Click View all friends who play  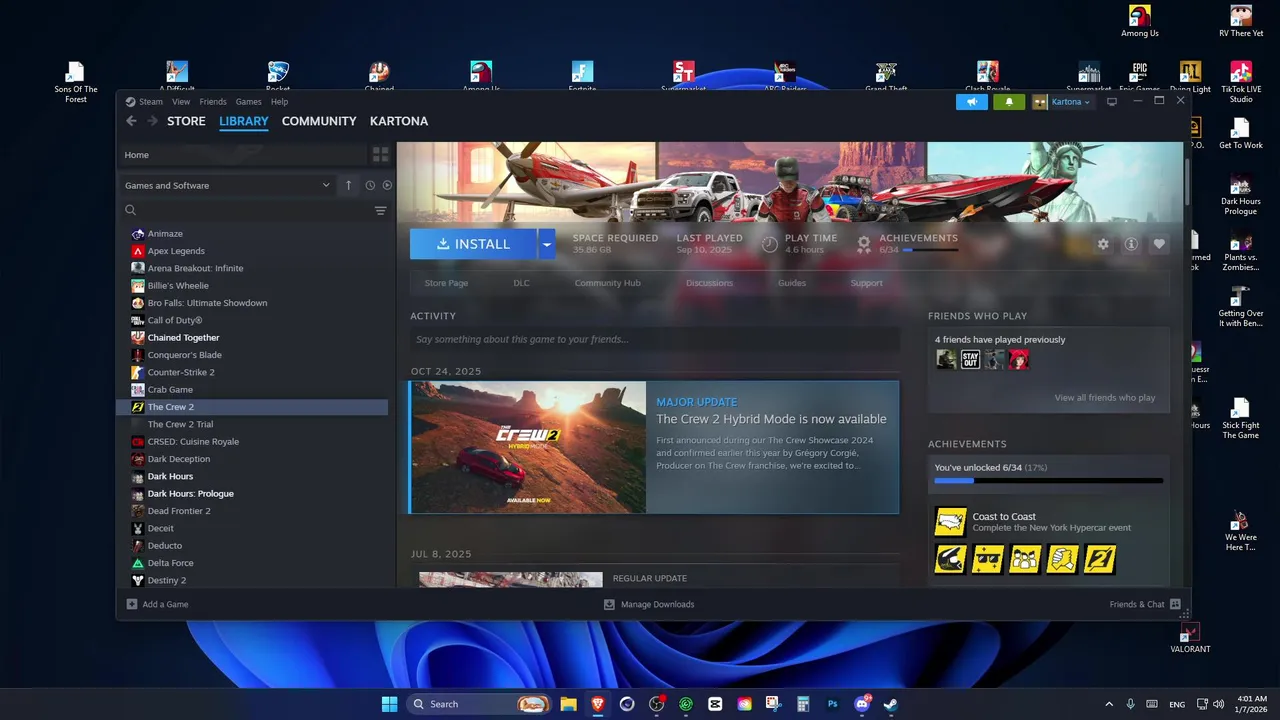coord(1104,398)
